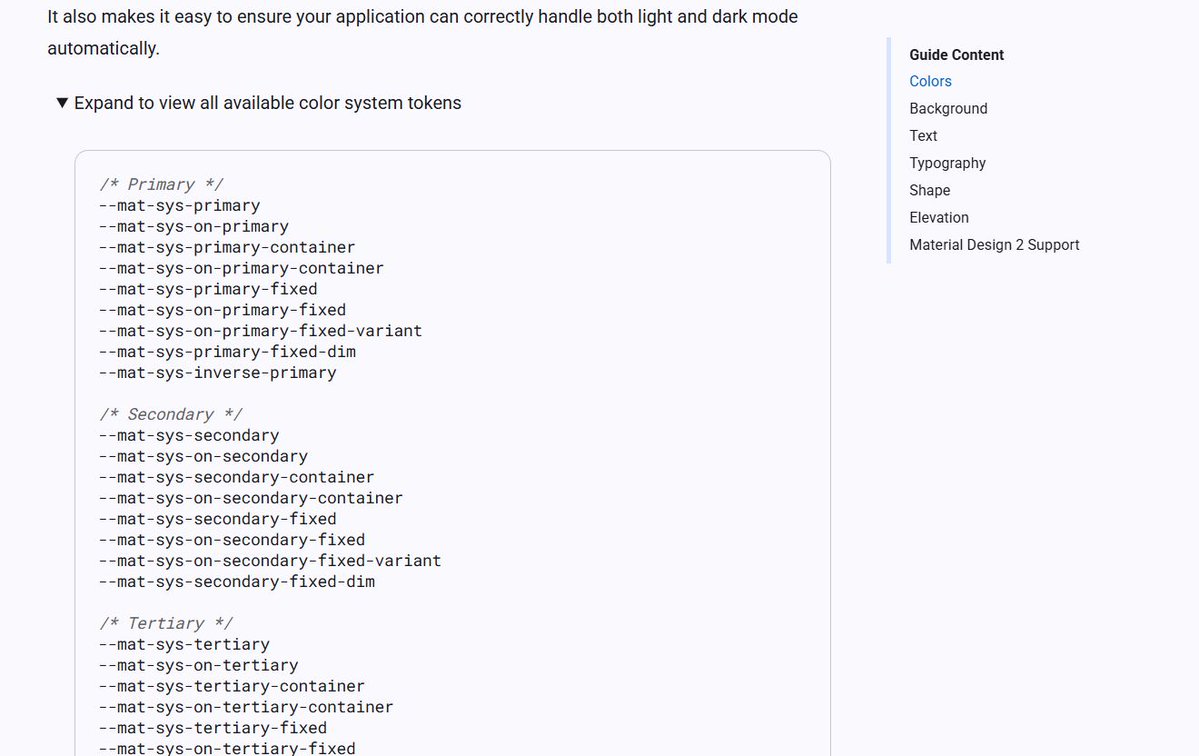Click --mat-sys-on-secondary-fixed-variant token
The image size is (1199, 756).
click(x=270, y=560)
